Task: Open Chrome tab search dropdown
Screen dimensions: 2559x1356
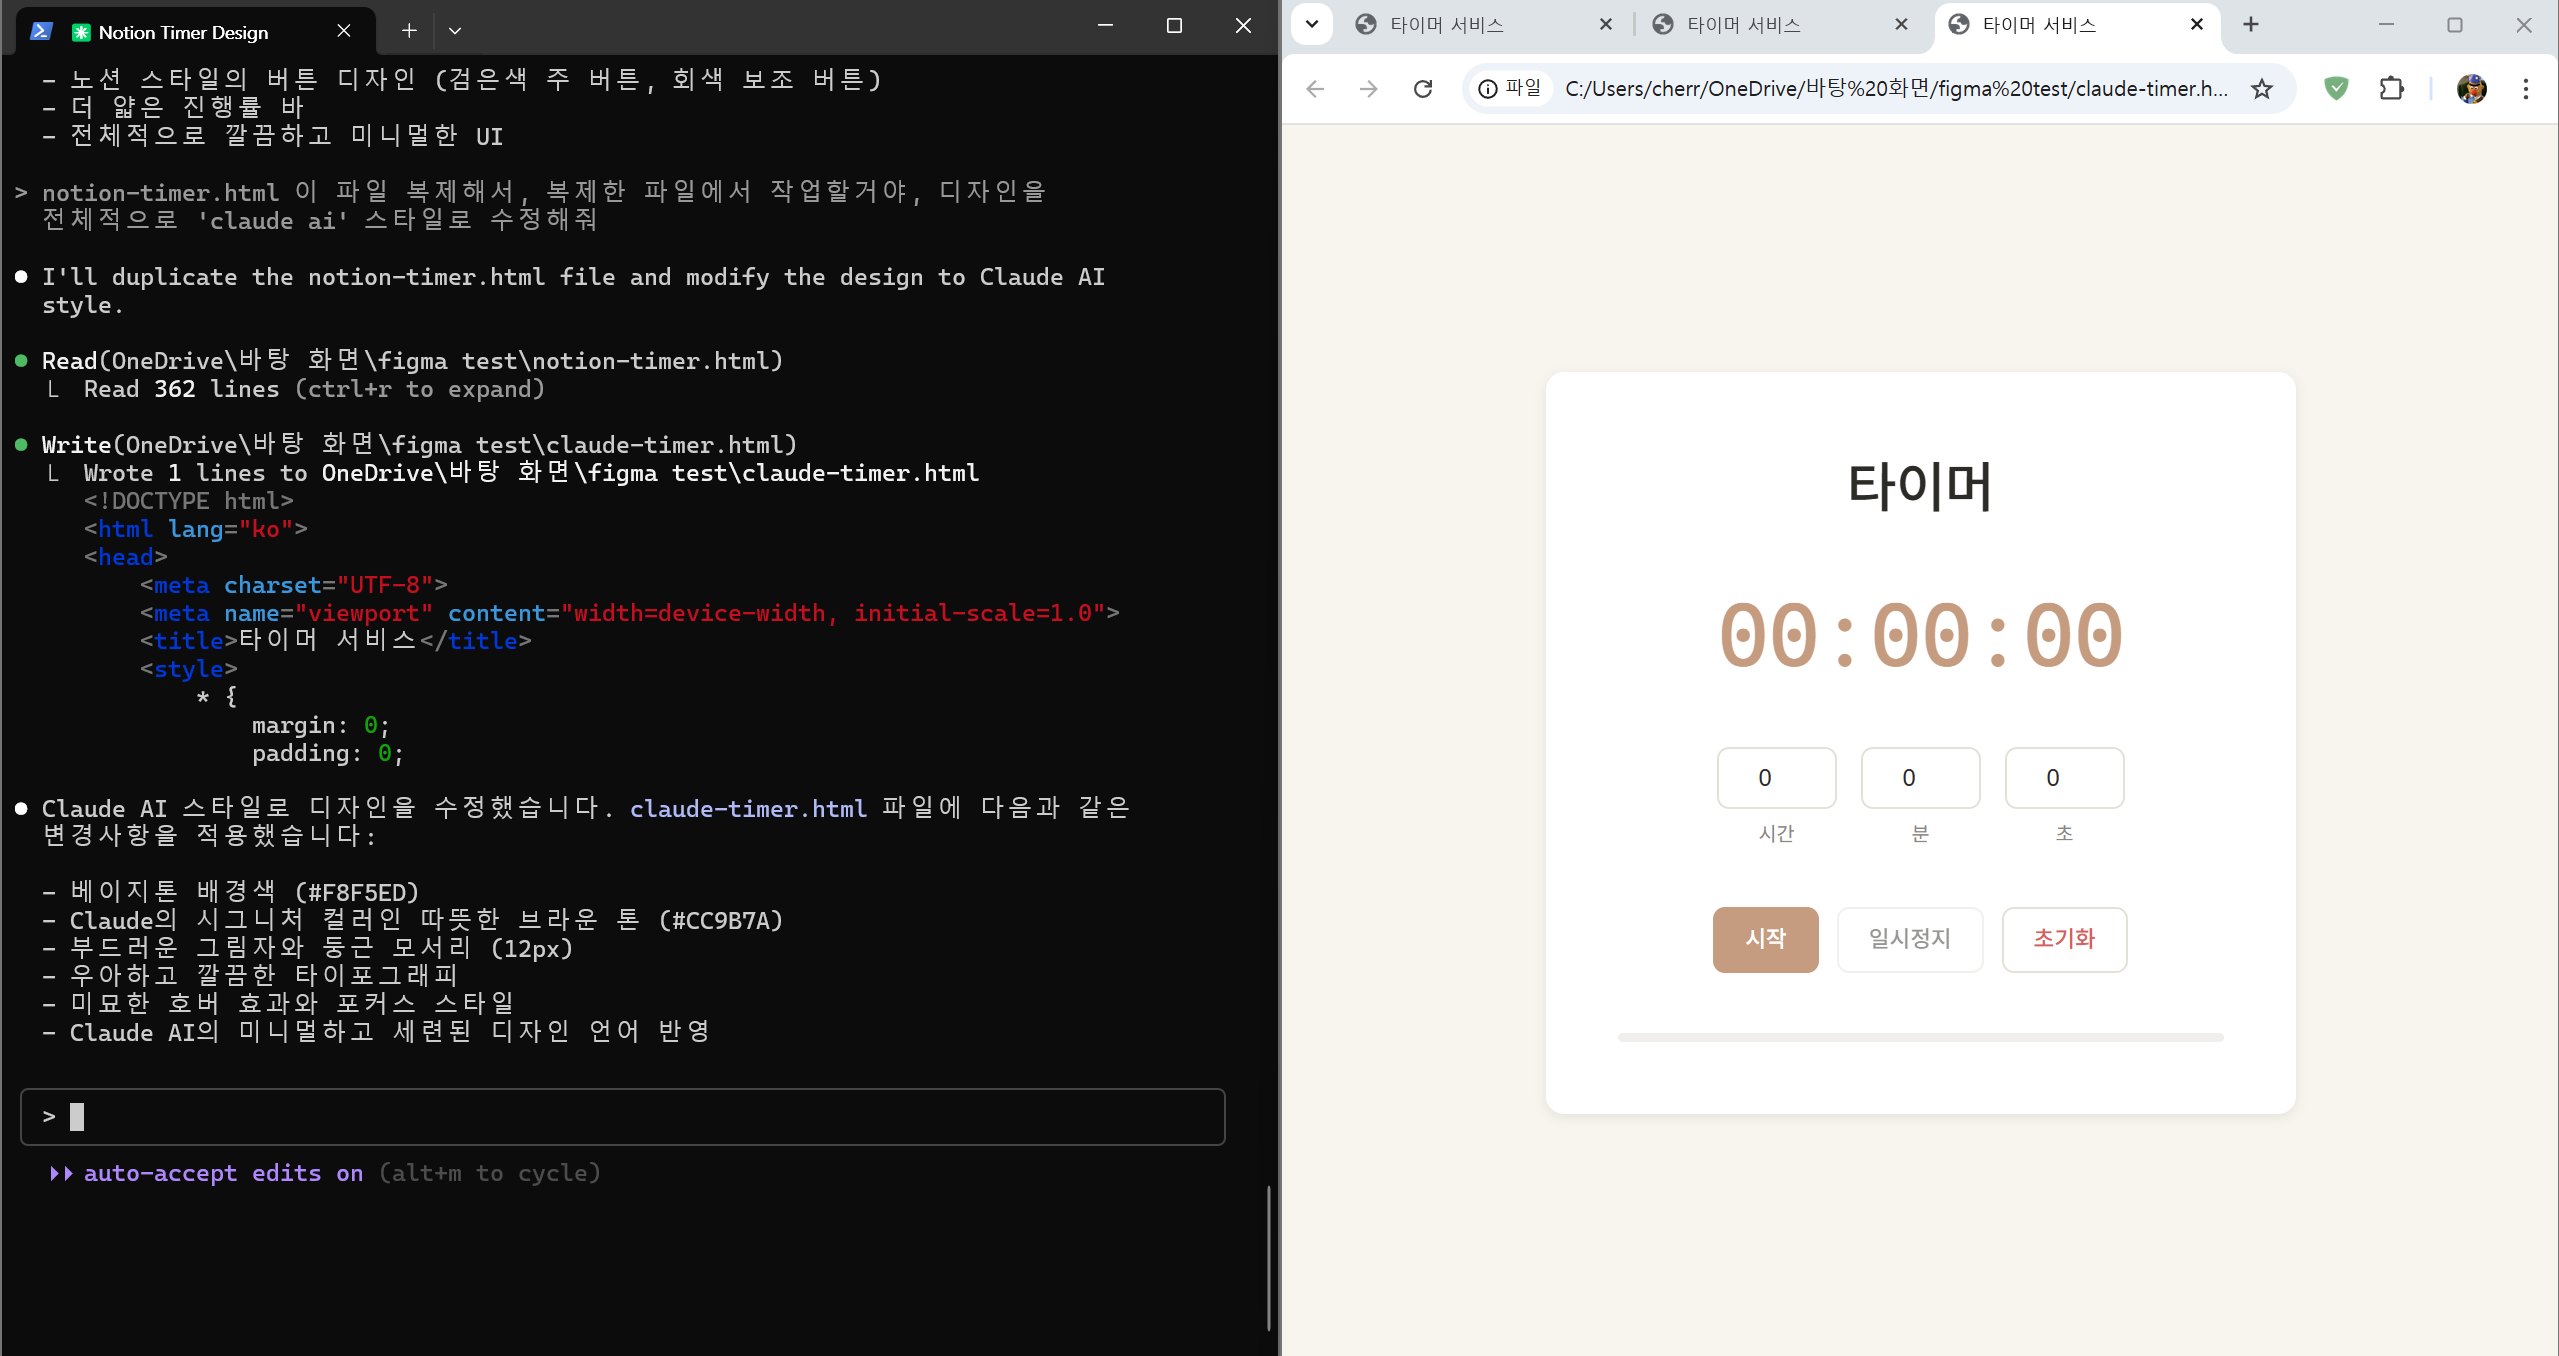Action: (1312, 24)
